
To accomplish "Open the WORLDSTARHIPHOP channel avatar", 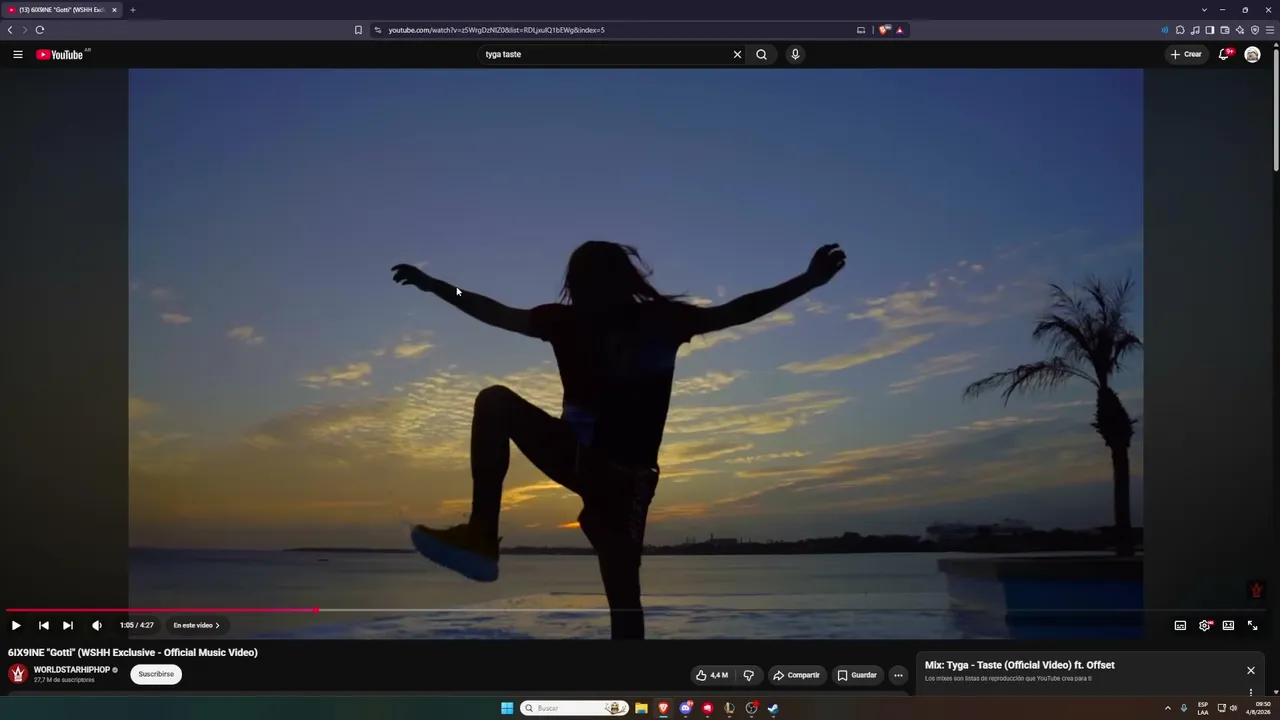I will [18, 674].
